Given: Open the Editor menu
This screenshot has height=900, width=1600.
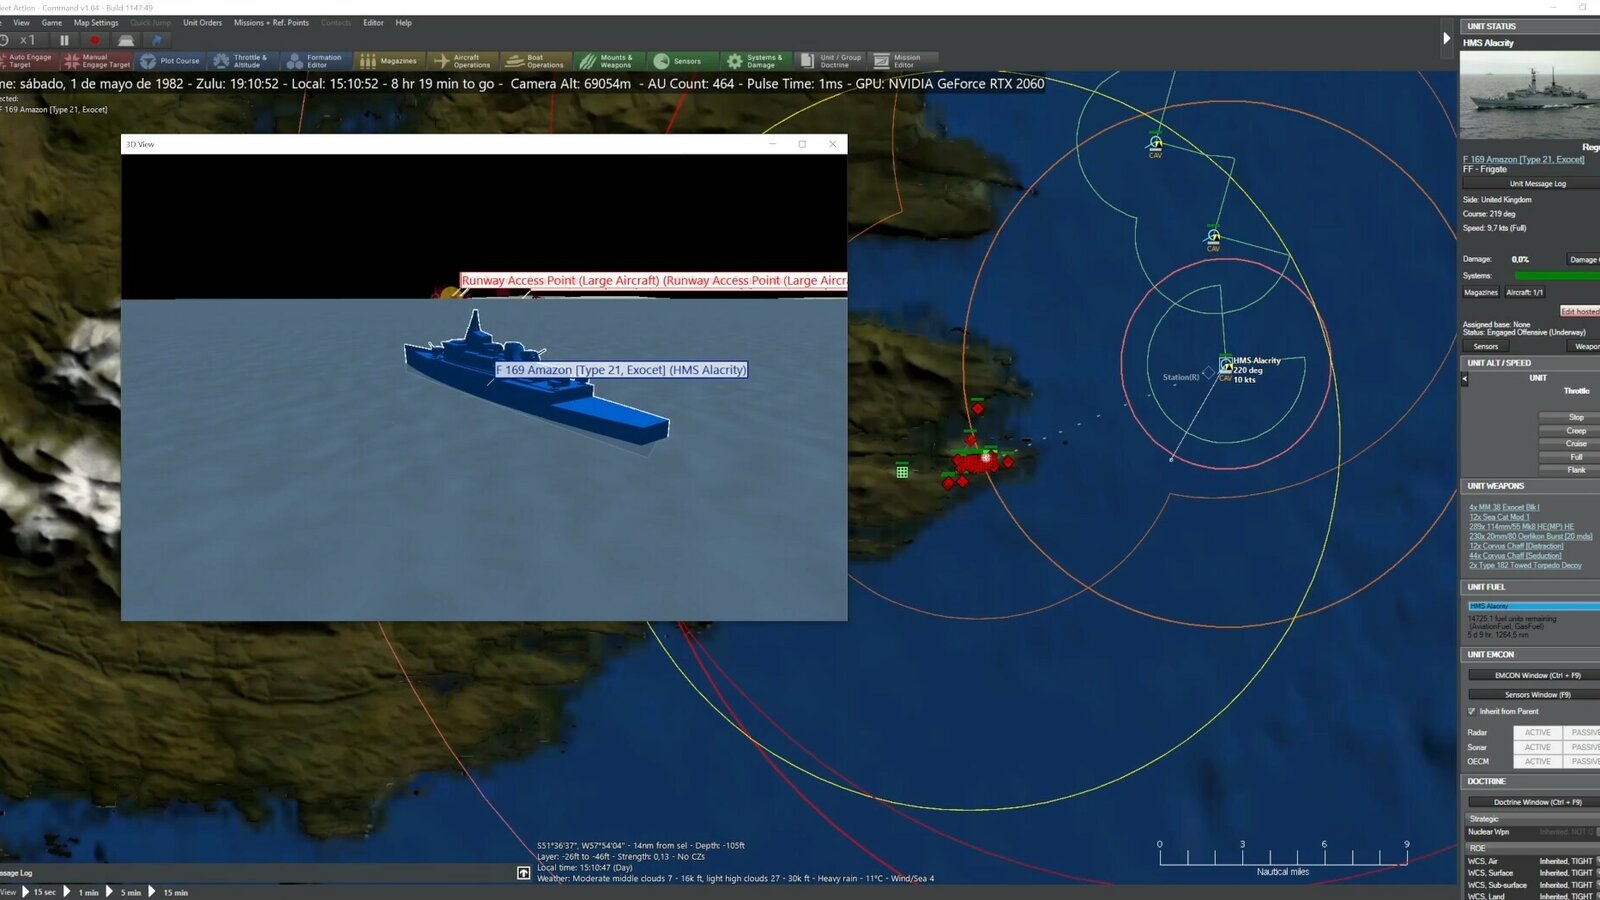Looking at the screenshot, I should coord(373,22).
